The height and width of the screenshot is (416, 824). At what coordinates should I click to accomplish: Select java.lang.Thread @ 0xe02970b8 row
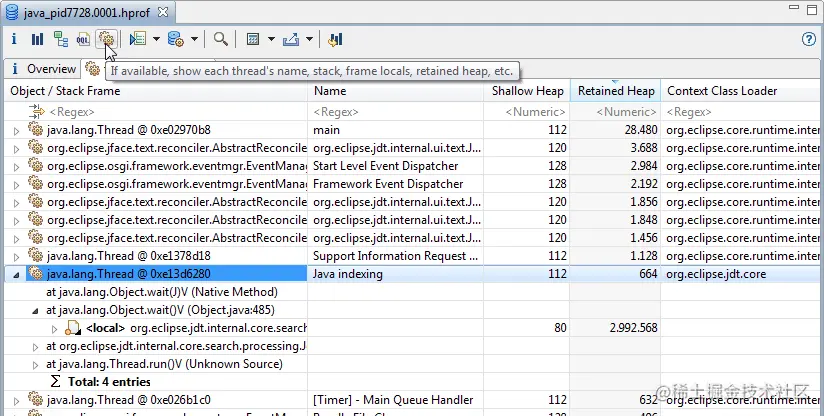414,130
